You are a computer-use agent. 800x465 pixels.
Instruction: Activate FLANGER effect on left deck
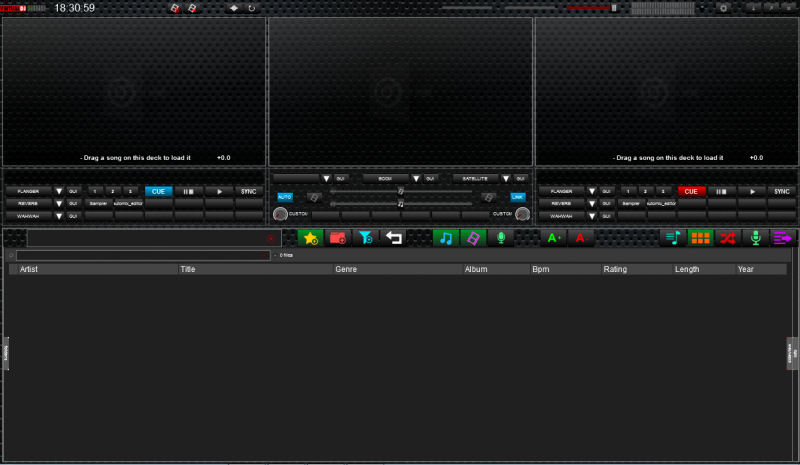click(29, 191)
